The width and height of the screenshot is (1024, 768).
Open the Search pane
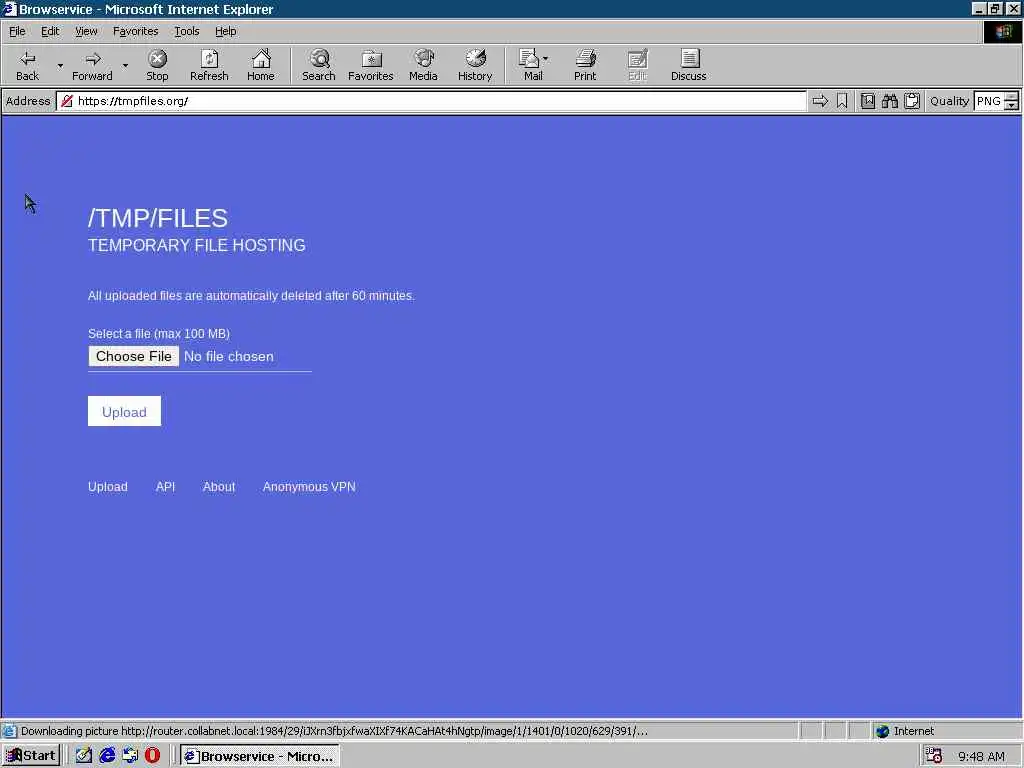tap(319, 65)
